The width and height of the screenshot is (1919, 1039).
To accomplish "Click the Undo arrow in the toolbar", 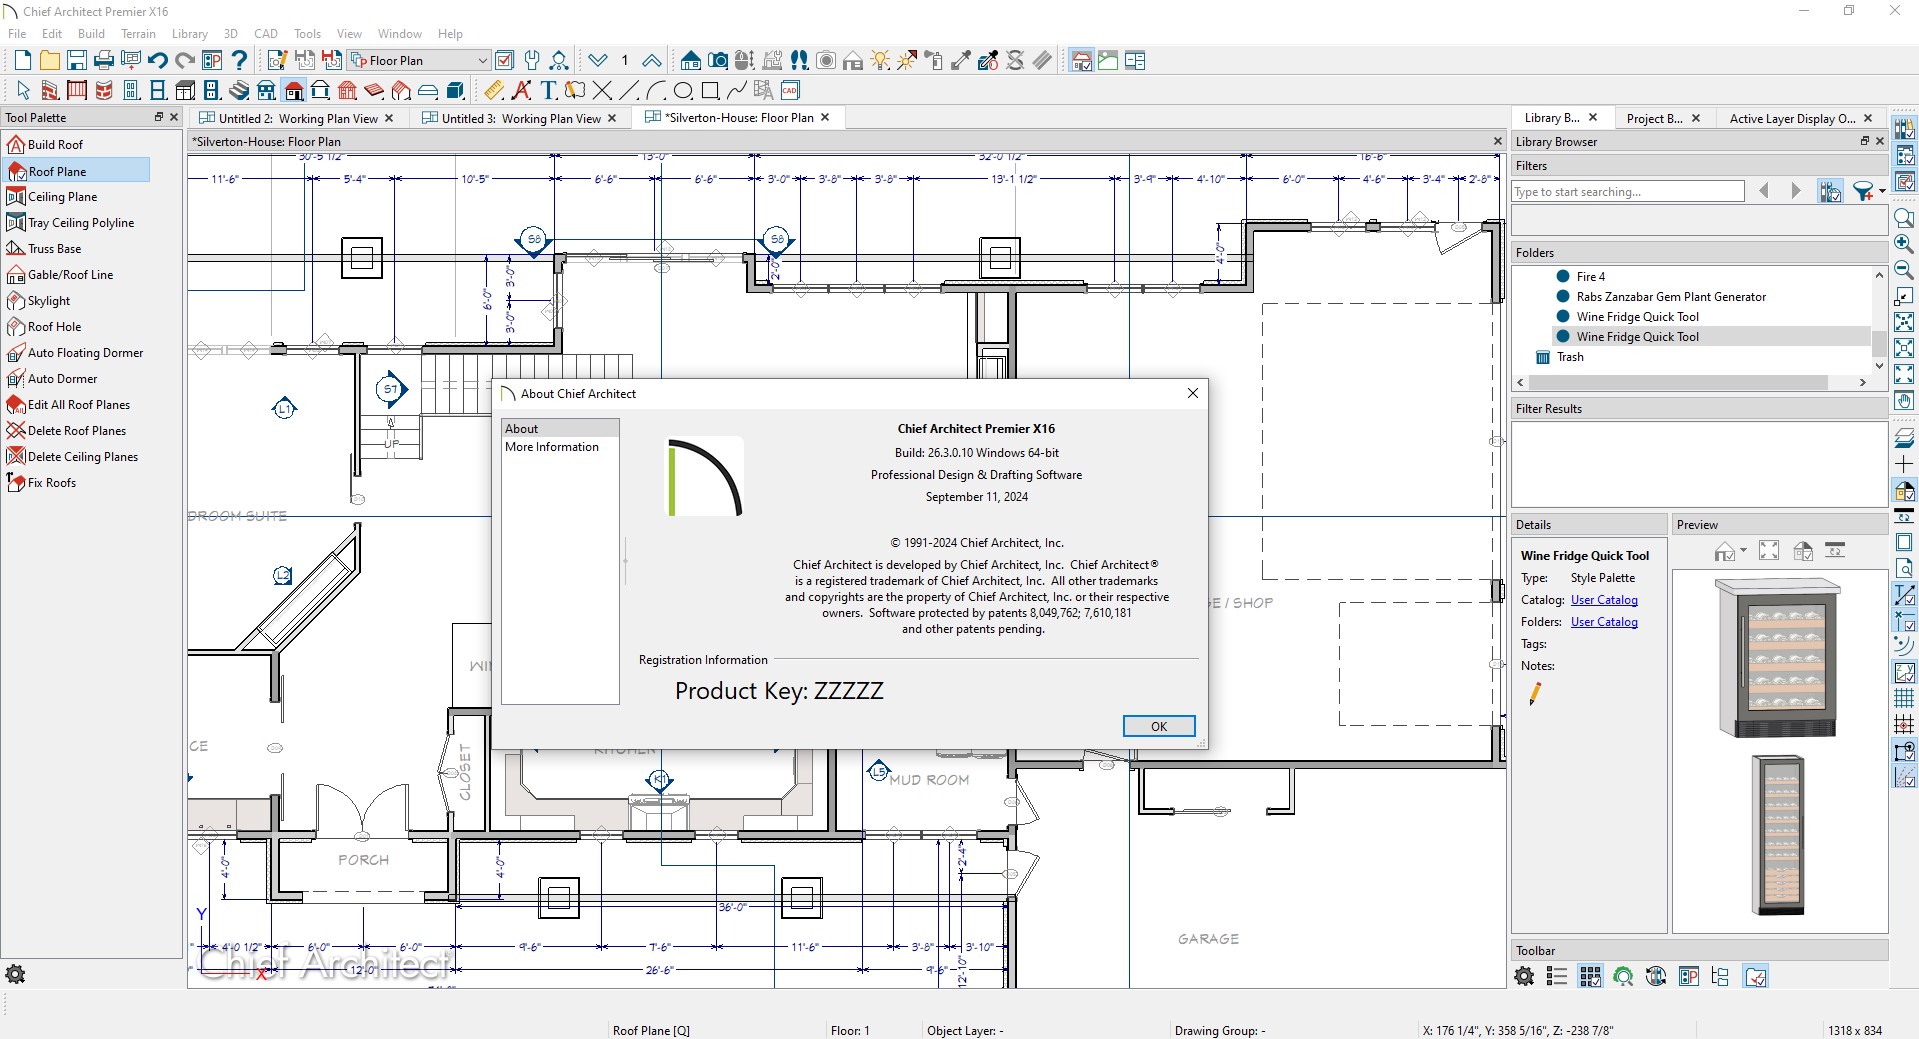I will tap(157, 61).
